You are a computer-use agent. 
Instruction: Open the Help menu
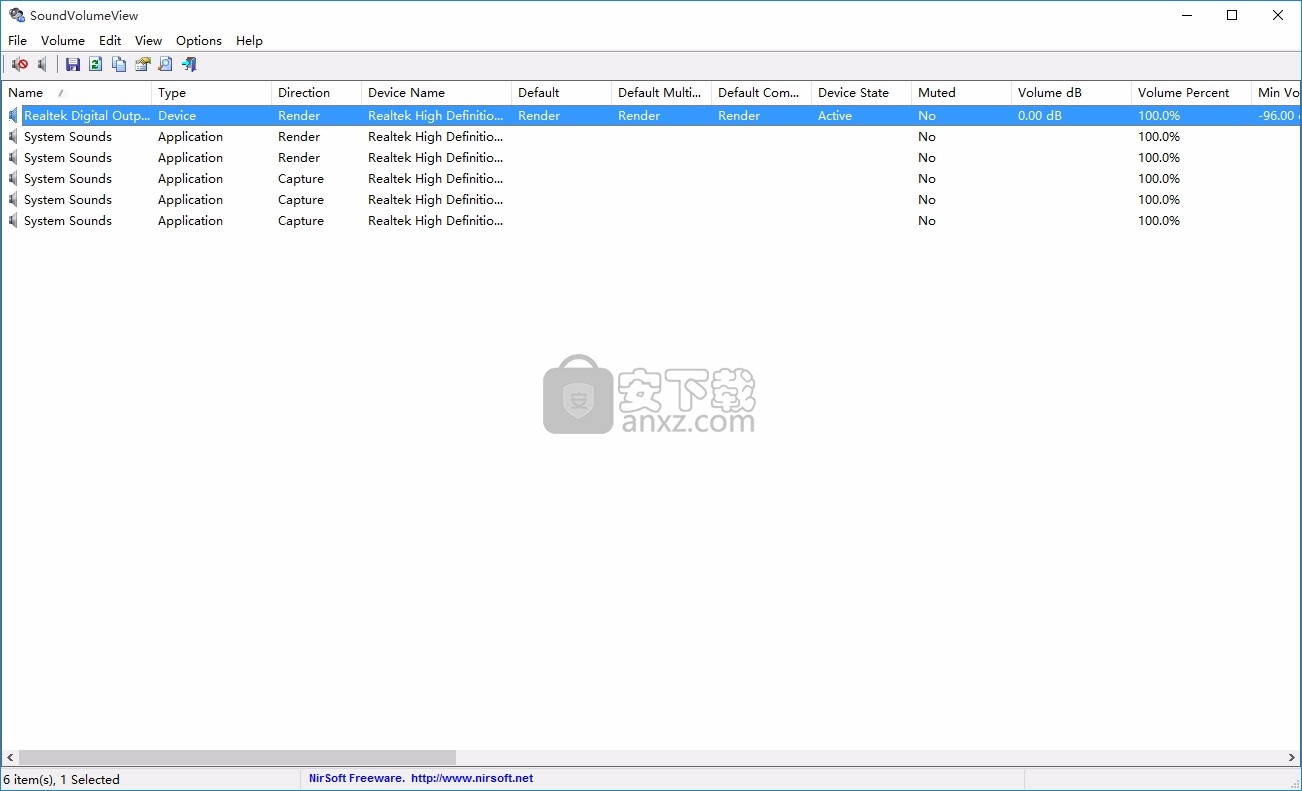point(249,40)
